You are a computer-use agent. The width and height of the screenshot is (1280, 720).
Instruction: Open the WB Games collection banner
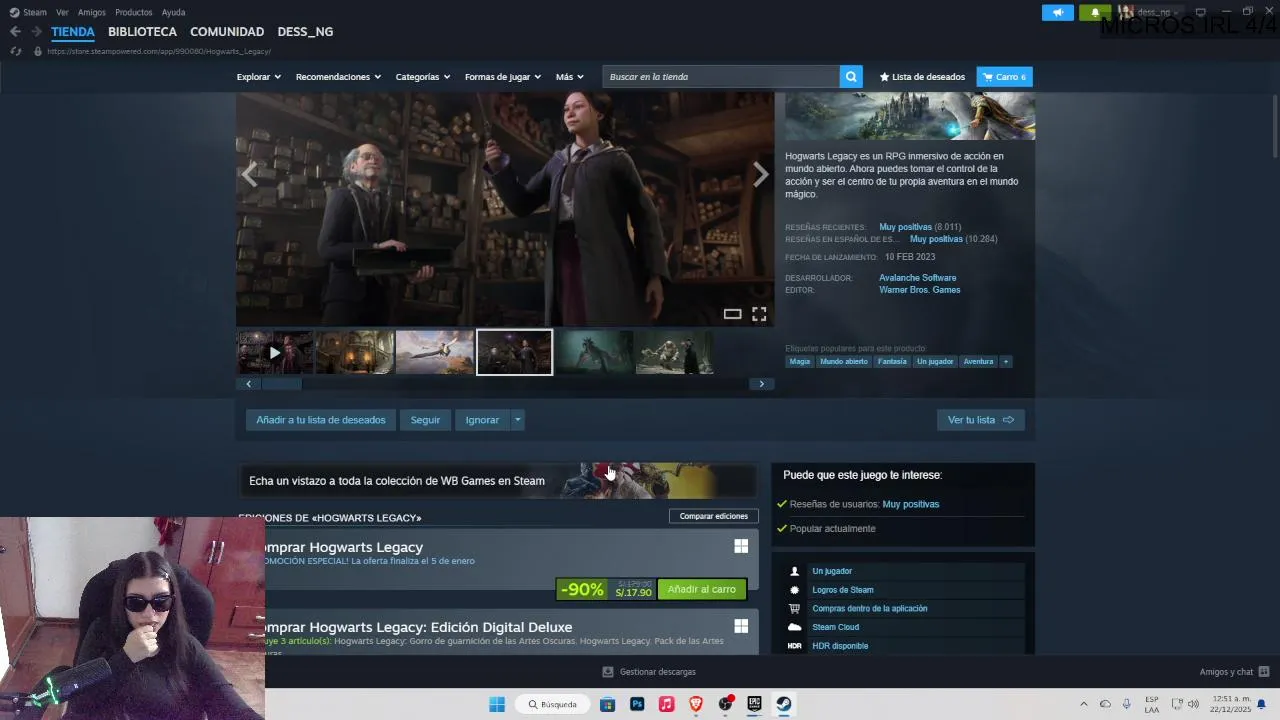[x=497, y=481]
